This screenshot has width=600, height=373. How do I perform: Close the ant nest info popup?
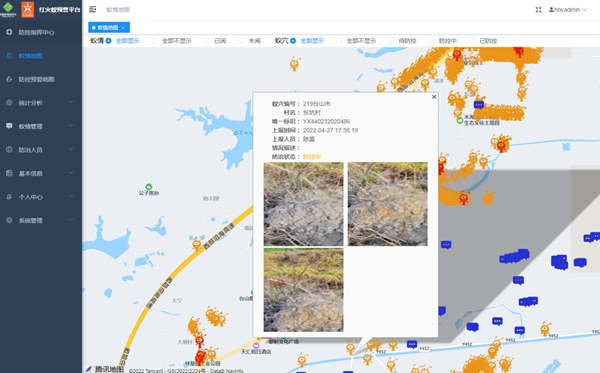tap(434, 97)
